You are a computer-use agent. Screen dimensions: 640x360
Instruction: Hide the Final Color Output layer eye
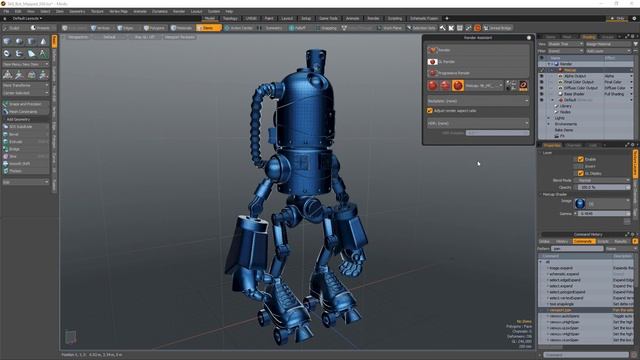point(541,82)
